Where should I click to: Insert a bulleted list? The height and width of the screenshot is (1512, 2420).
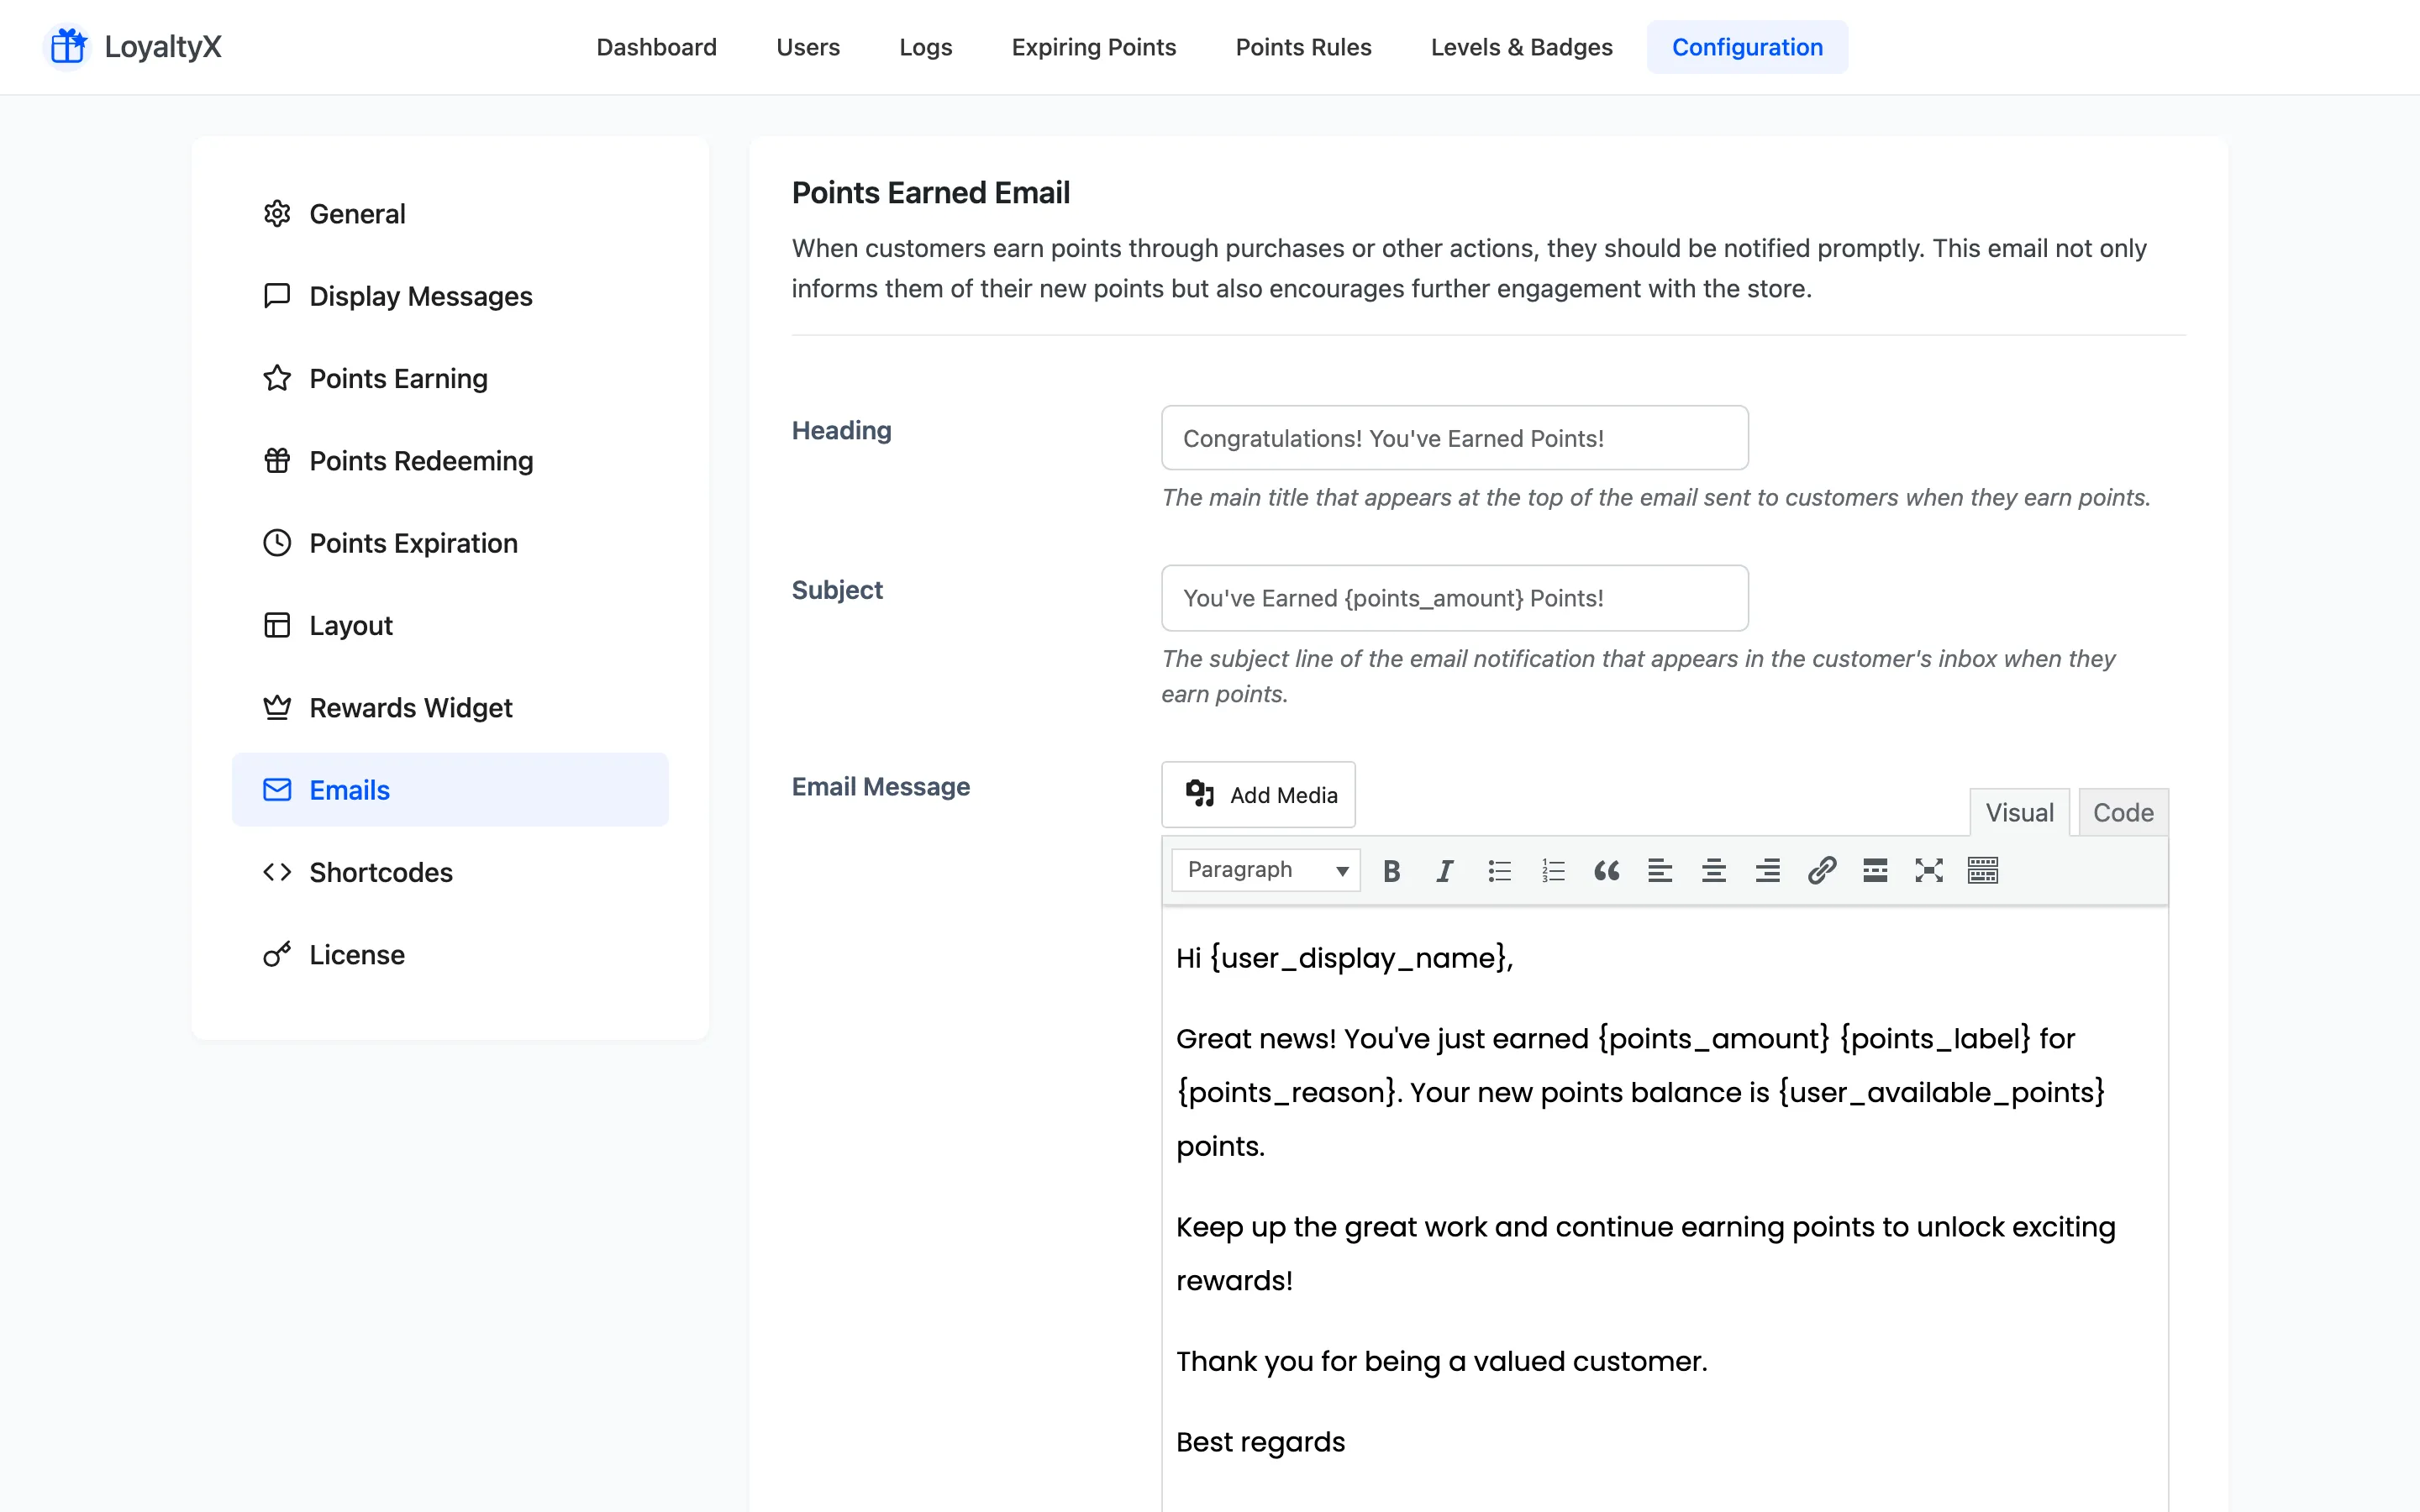coord(1498,870)
